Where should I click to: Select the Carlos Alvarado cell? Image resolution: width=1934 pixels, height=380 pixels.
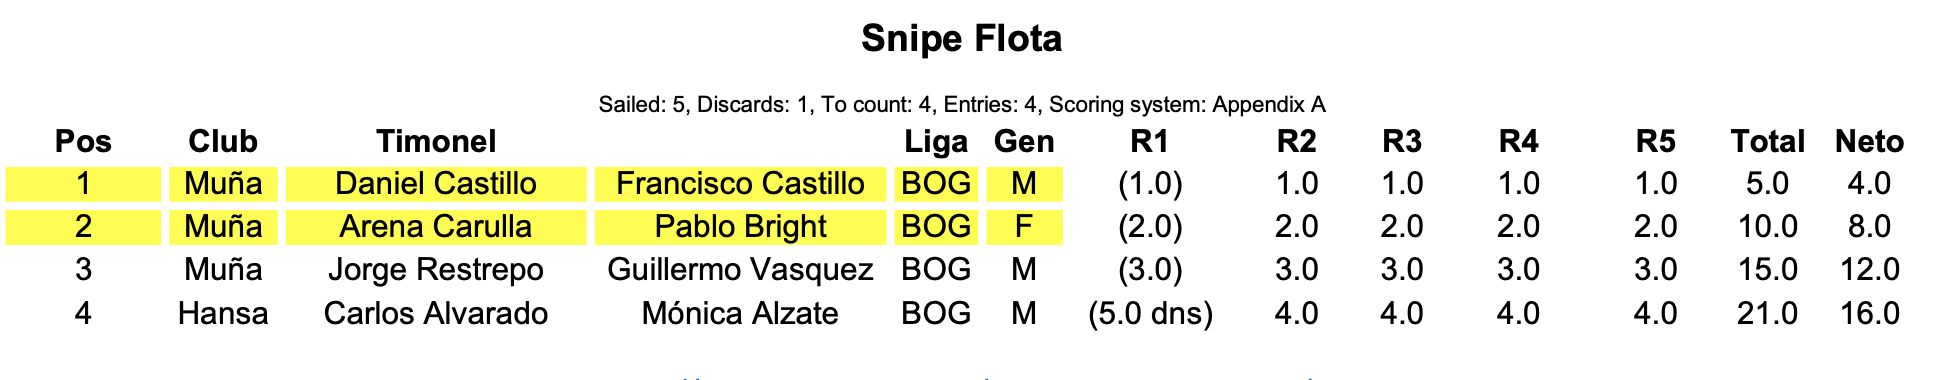click(x=436, y=313)
